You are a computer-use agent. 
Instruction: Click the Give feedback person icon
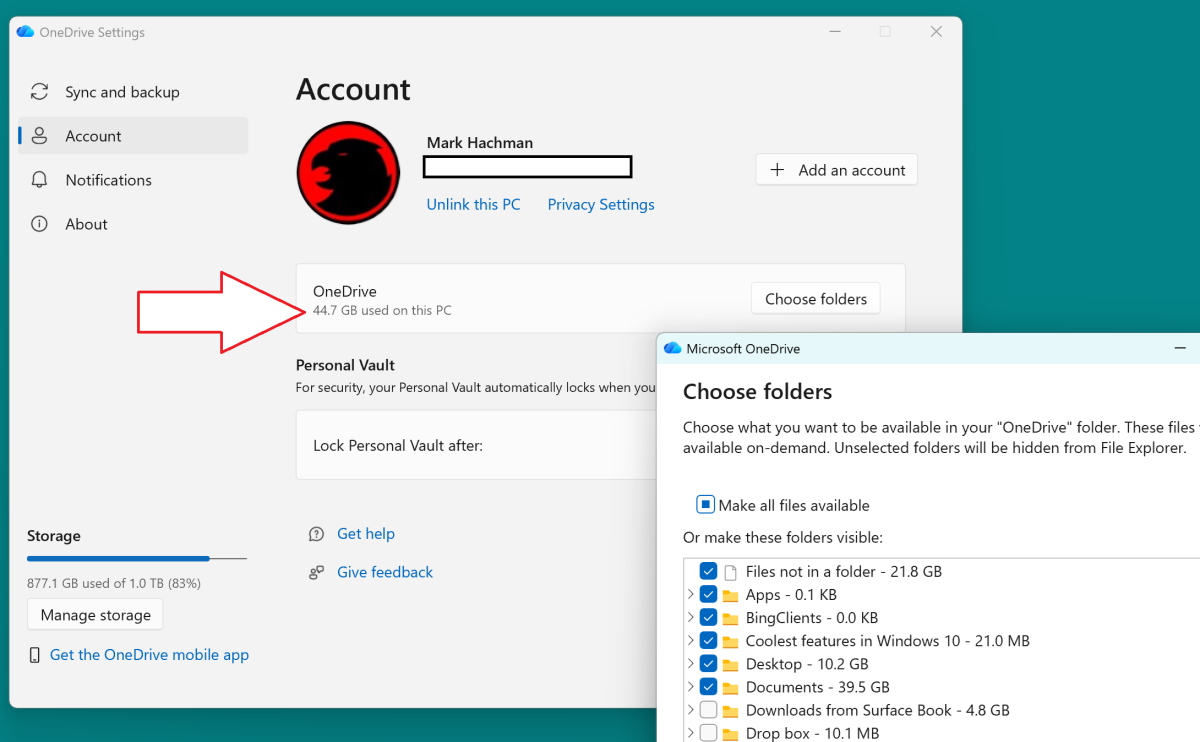[317, 572]
